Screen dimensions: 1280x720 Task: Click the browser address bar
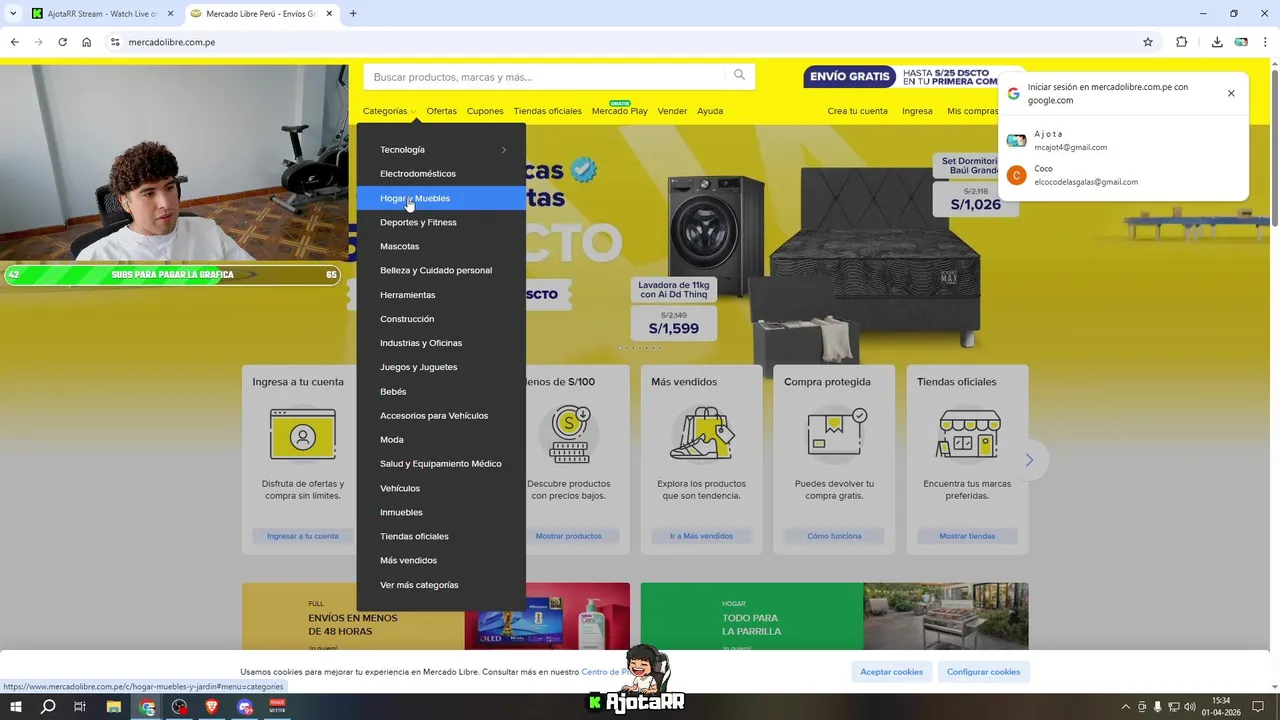coord(630,42)
